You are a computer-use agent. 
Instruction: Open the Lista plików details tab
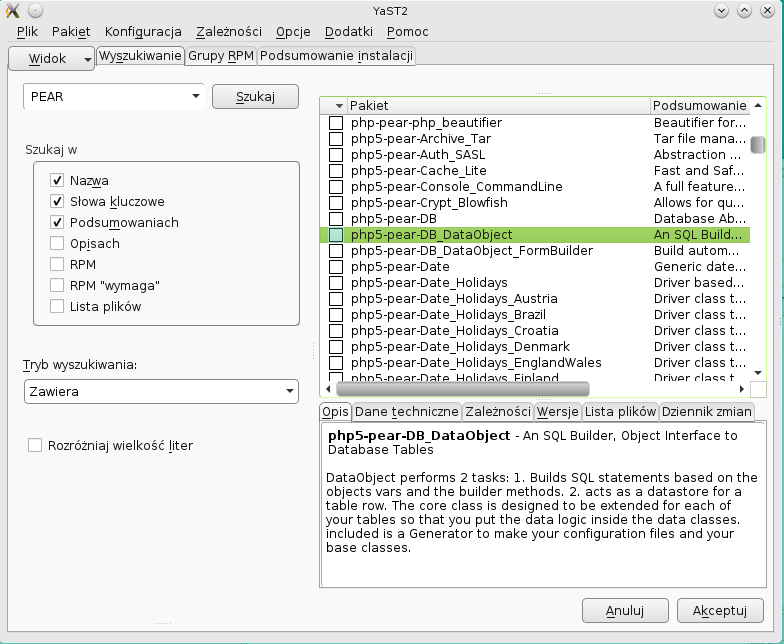[620, 411]
